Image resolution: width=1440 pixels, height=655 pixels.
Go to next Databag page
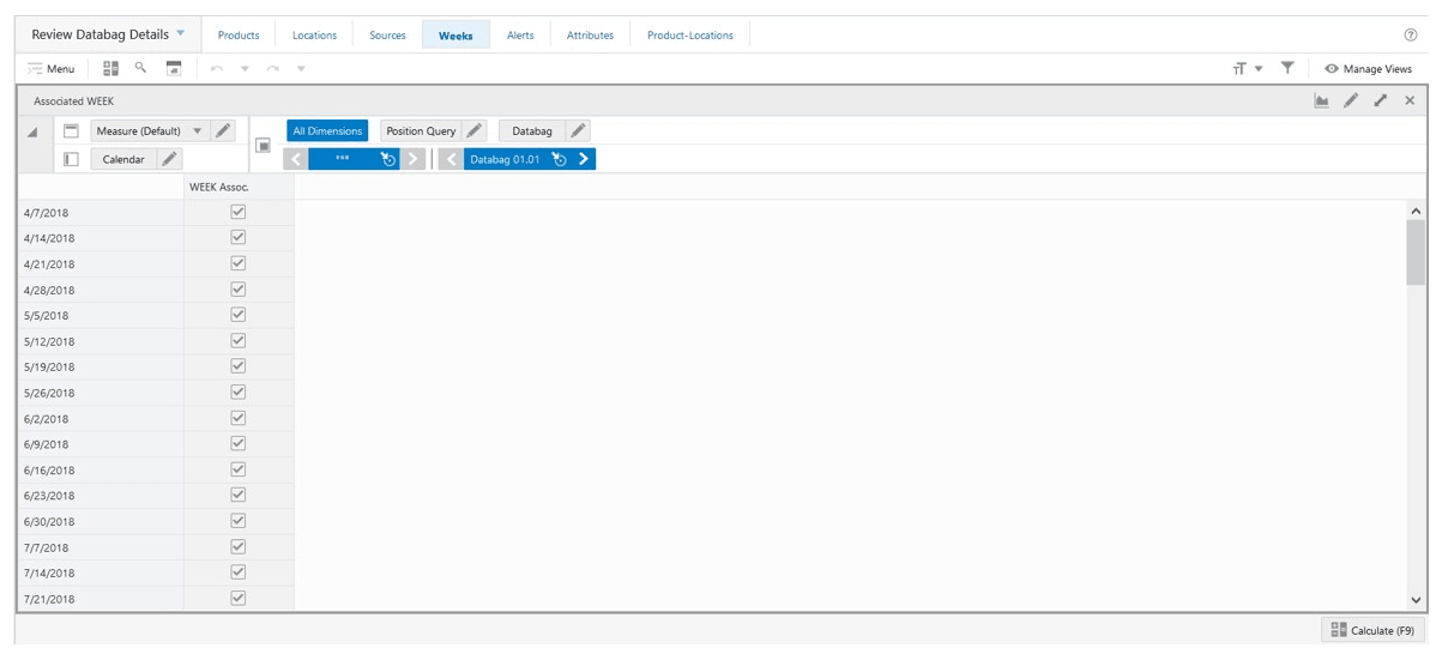click(x=584, y=159)
